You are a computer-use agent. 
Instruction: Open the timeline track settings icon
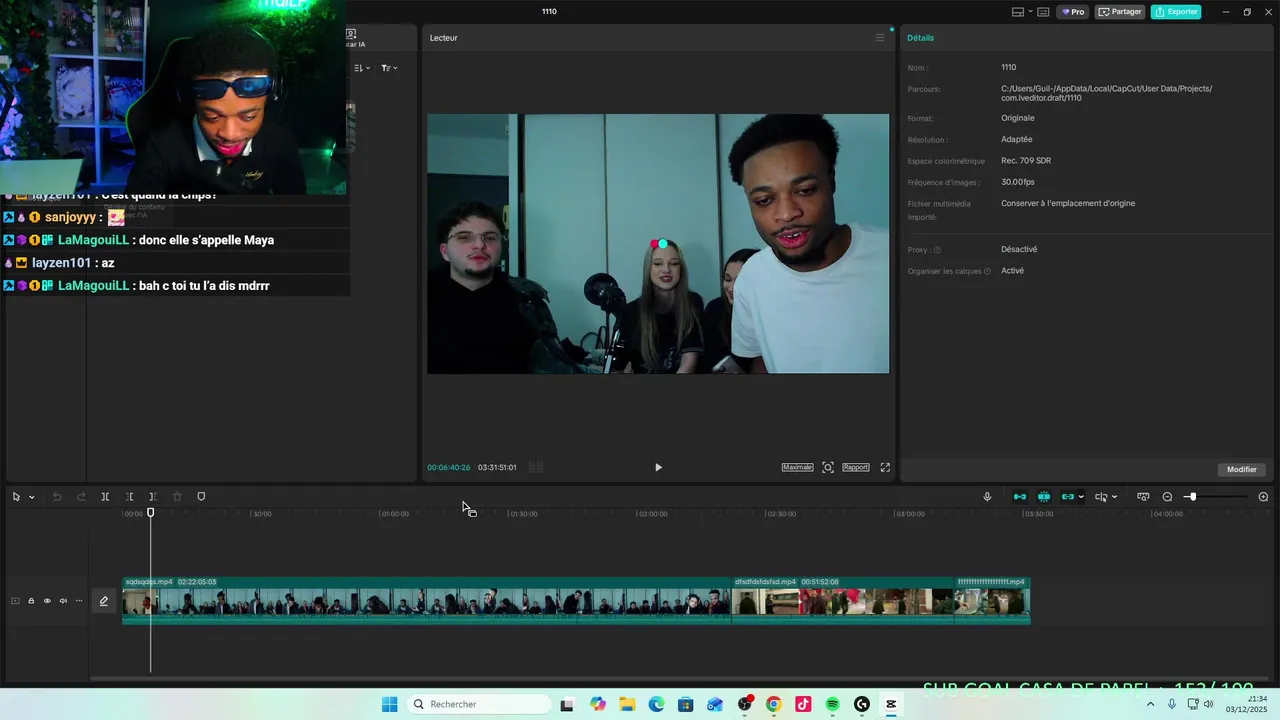coord(1143,497)
